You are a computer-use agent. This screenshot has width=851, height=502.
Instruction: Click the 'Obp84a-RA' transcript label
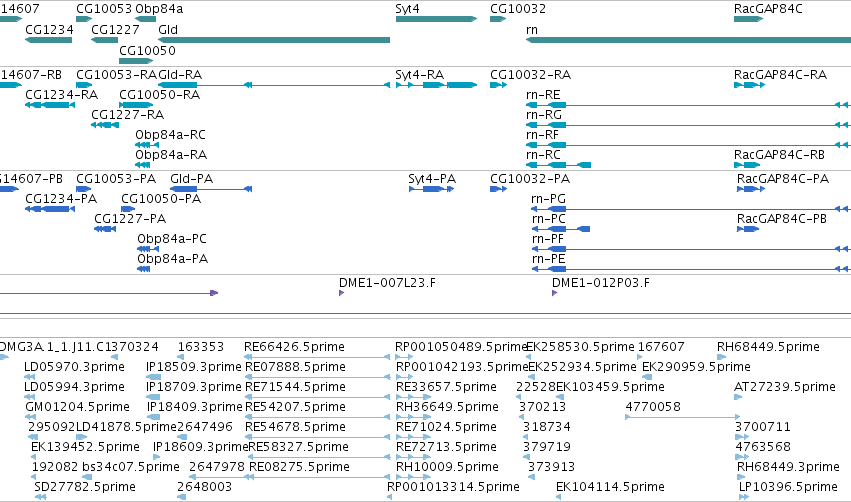(x=171, y=155)
